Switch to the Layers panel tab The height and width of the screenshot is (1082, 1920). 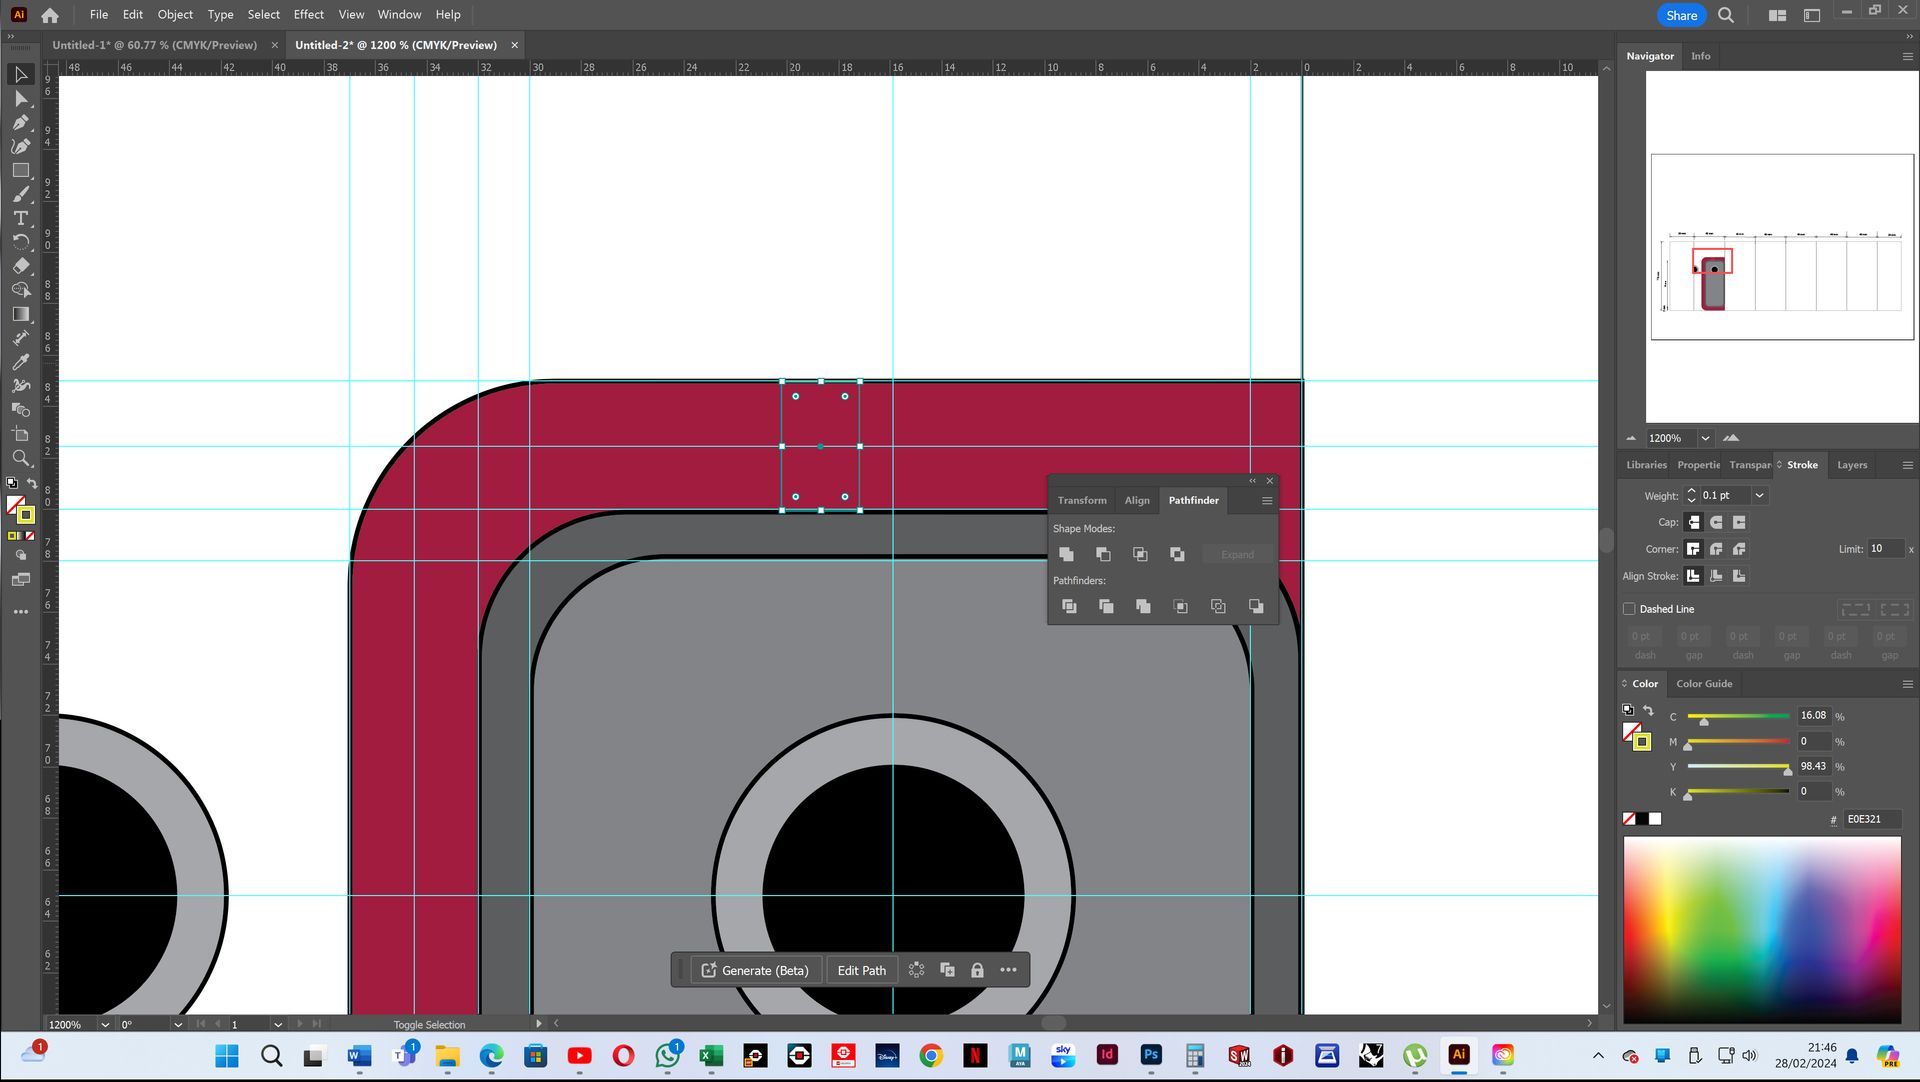[1851, 465]
